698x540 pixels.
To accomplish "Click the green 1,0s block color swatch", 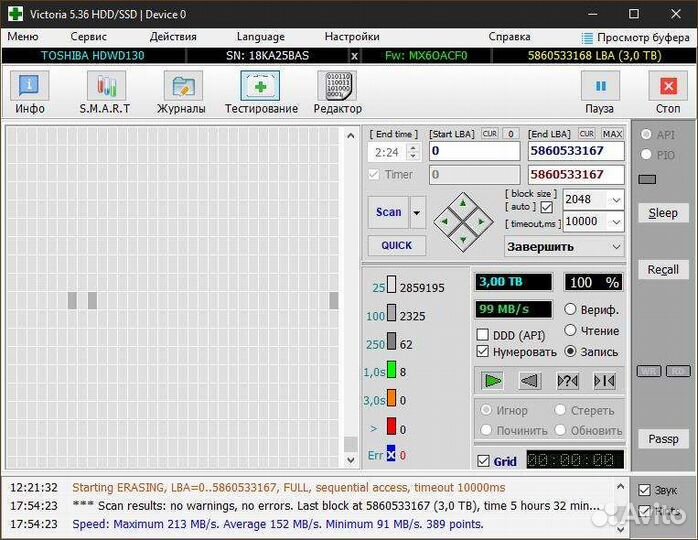I will tap(391, 369).
